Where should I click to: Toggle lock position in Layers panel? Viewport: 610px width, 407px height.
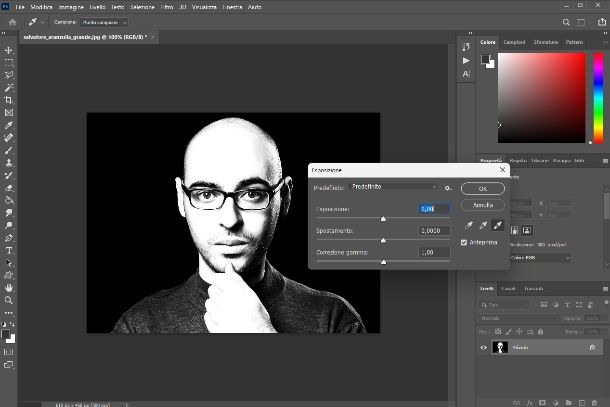point(519,332)
